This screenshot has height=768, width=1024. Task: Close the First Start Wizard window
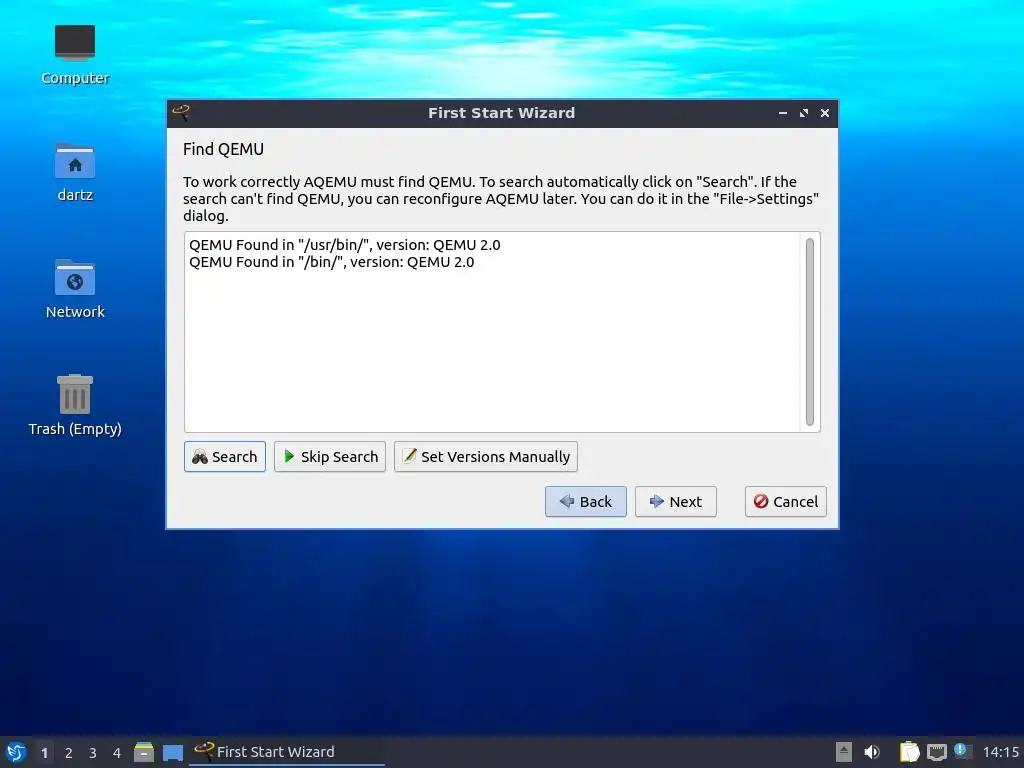coord(825,113)
